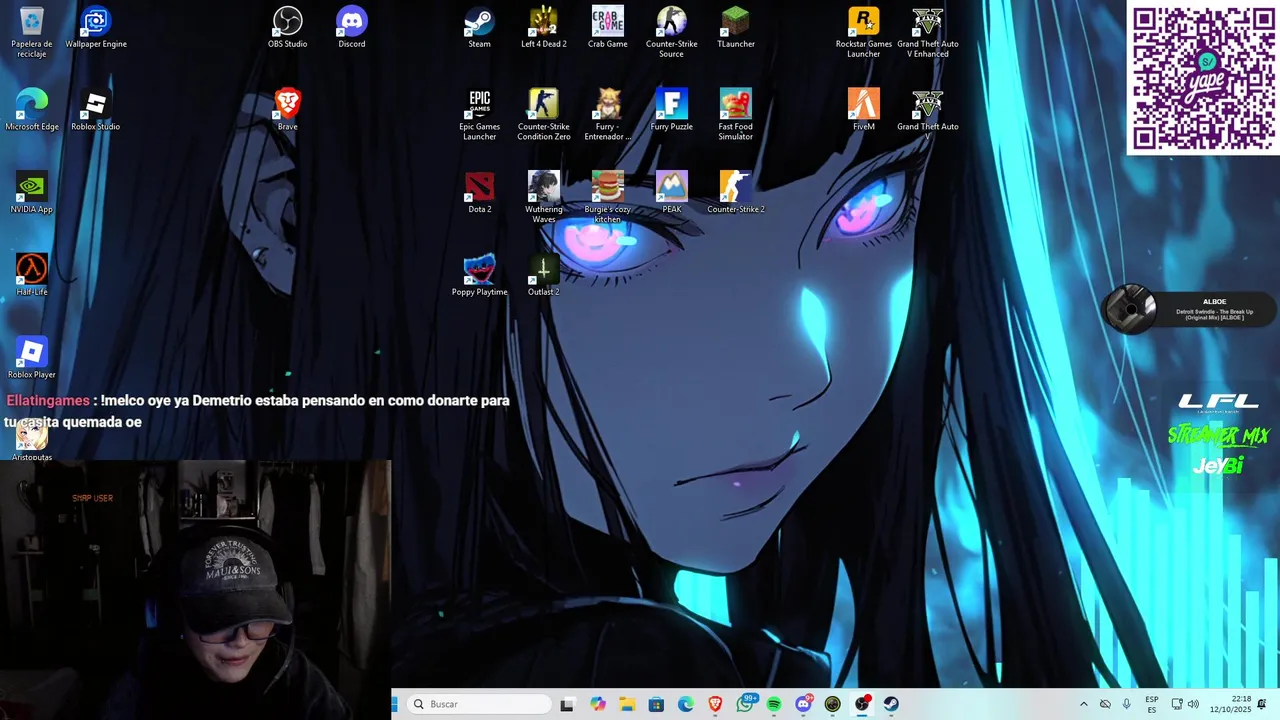
Task: Open the volume control in system tray
Action: [x=1193, y=704]
